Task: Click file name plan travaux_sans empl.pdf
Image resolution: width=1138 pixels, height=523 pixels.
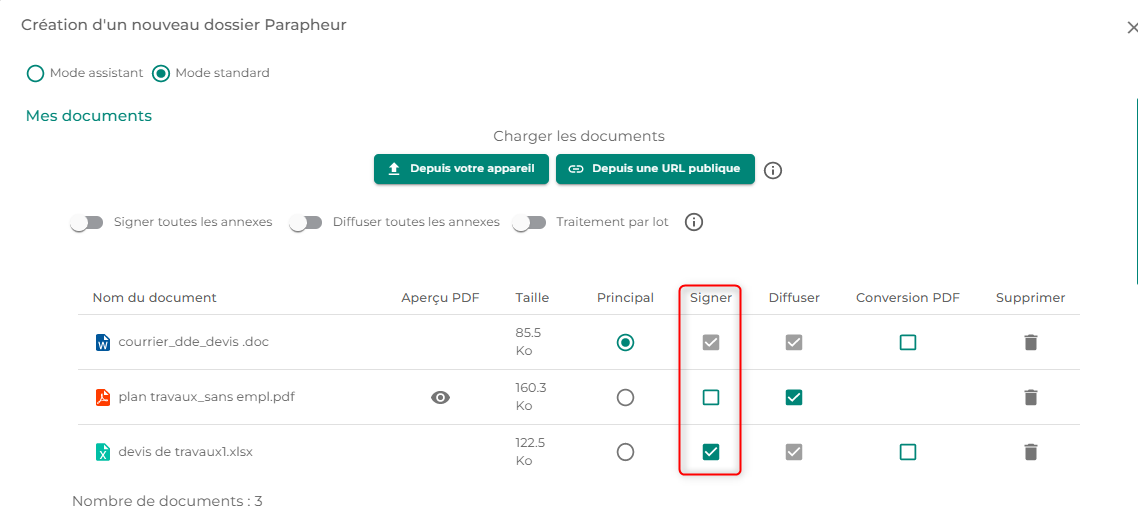Action: point(207,397)
